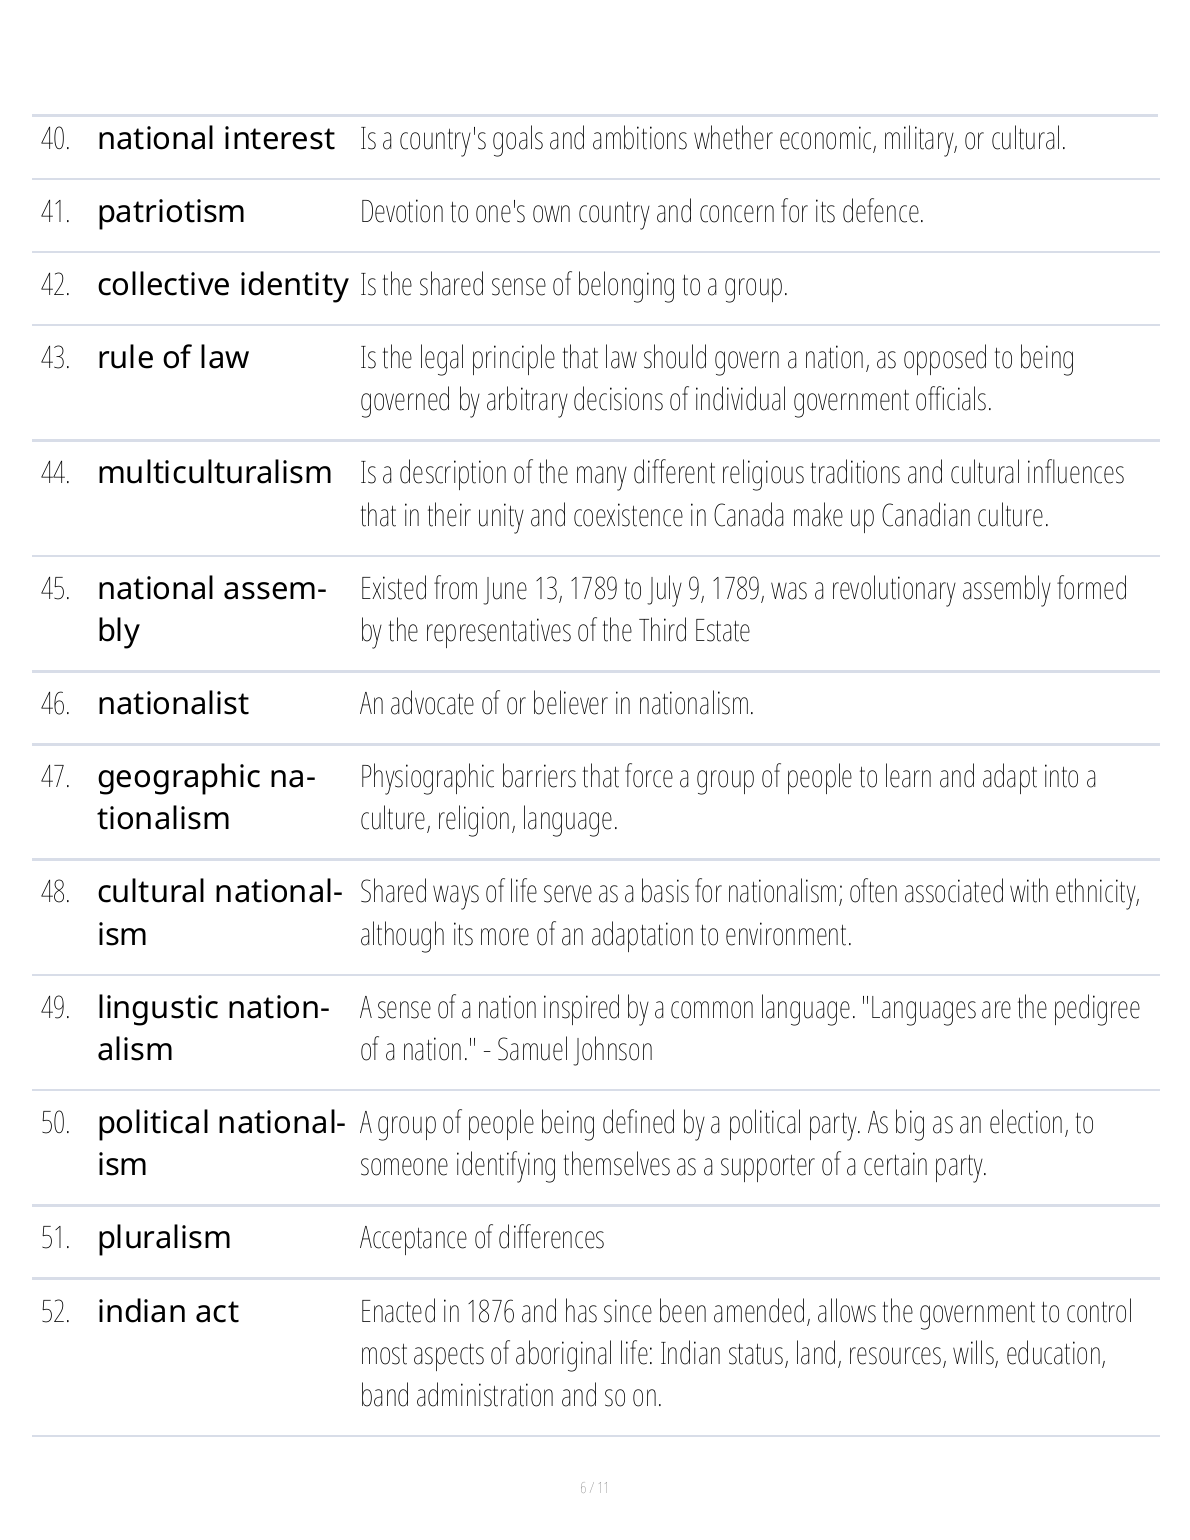Click the "cultural nationalism" term
The image size is (1190, 1540).
click(x=219, y=912)
